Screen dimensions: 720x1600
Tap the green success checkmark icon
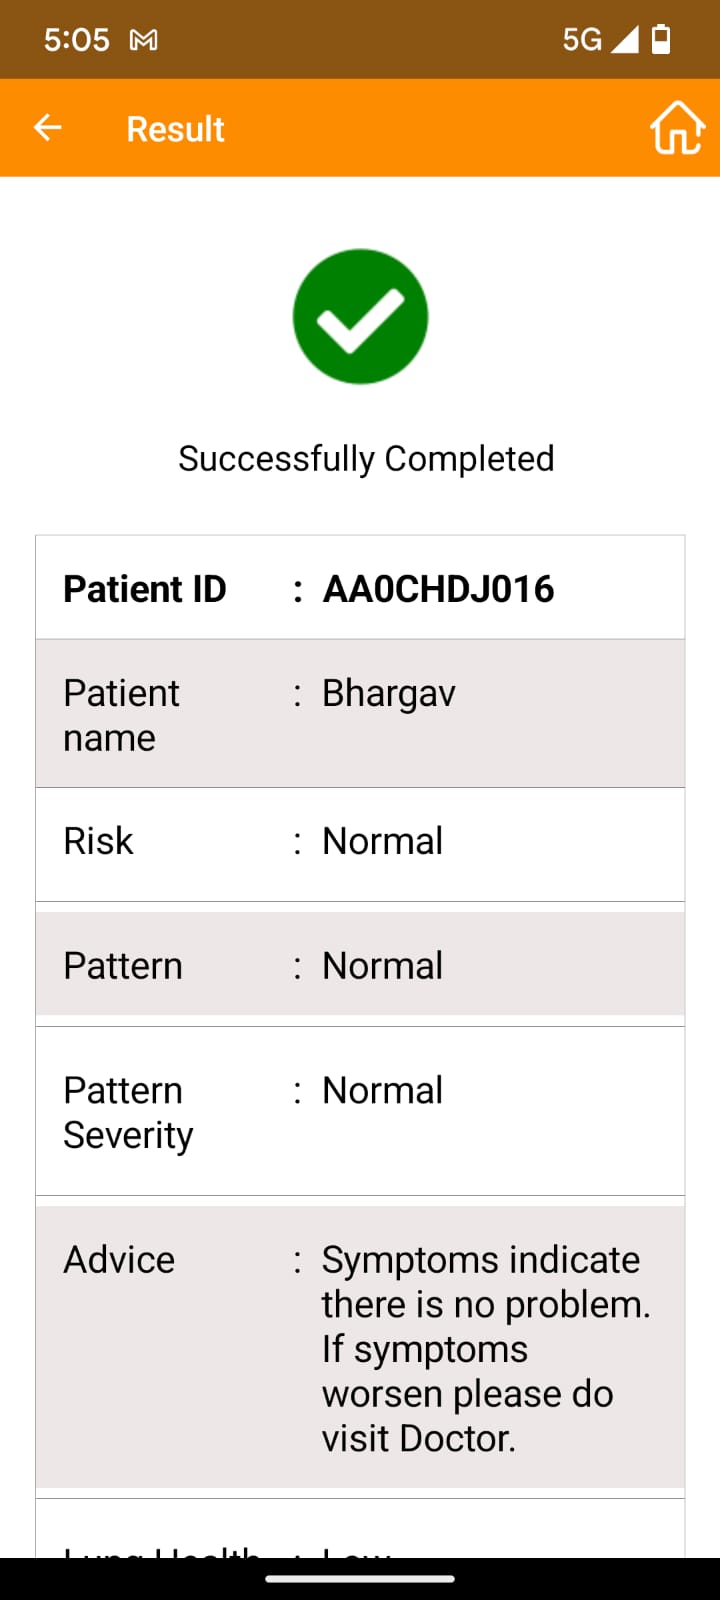point(360,316)
